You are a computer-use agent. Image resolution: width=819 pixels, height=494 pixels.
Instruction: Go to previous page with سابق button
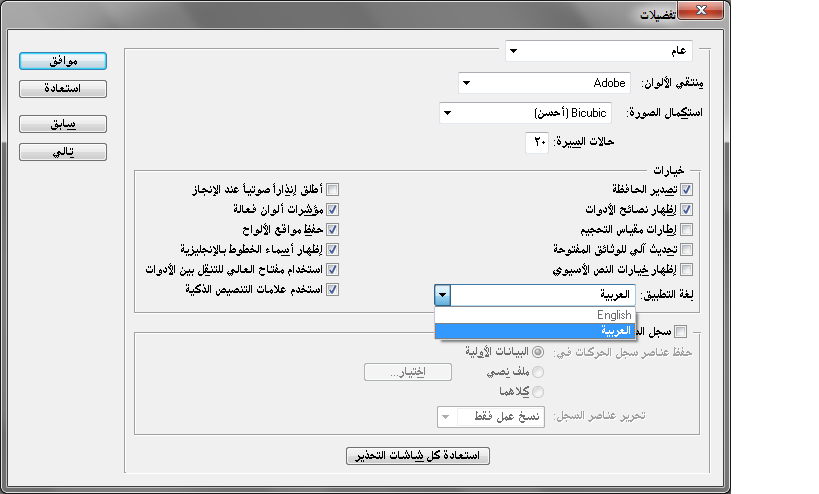point(63,125)
